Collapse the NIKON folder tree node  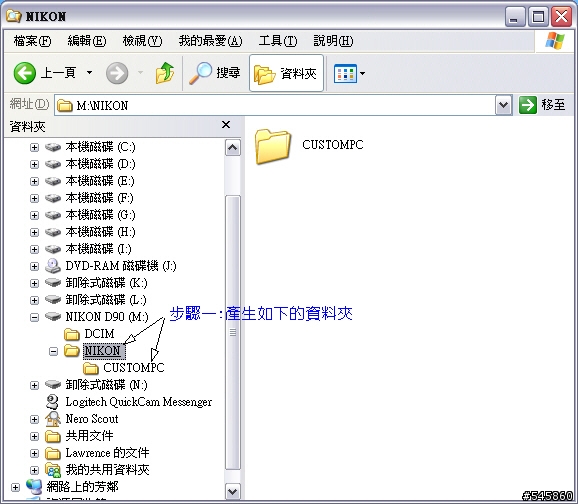pos(53,351)
